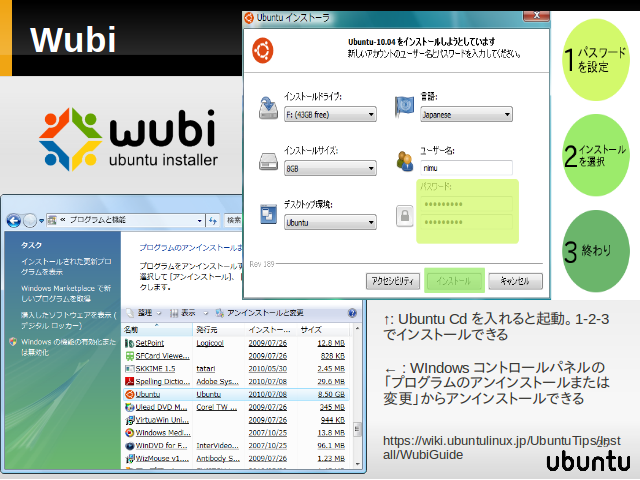Select SKKIME 1.5 in the program list
The image size is (640, 480).
click(236, 369)
